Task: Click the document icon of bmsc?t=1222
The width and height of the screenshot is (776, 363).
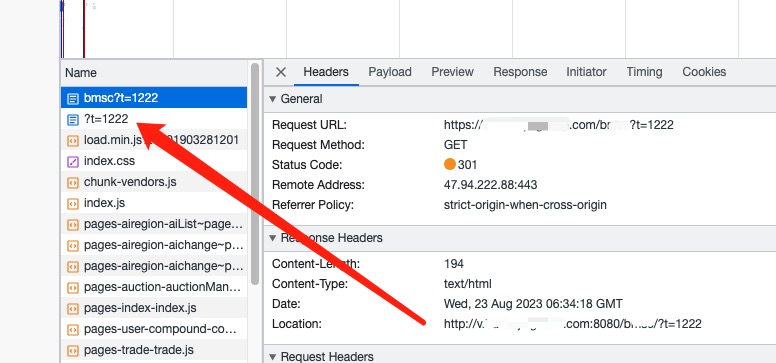Action: [x=73, y=99]
